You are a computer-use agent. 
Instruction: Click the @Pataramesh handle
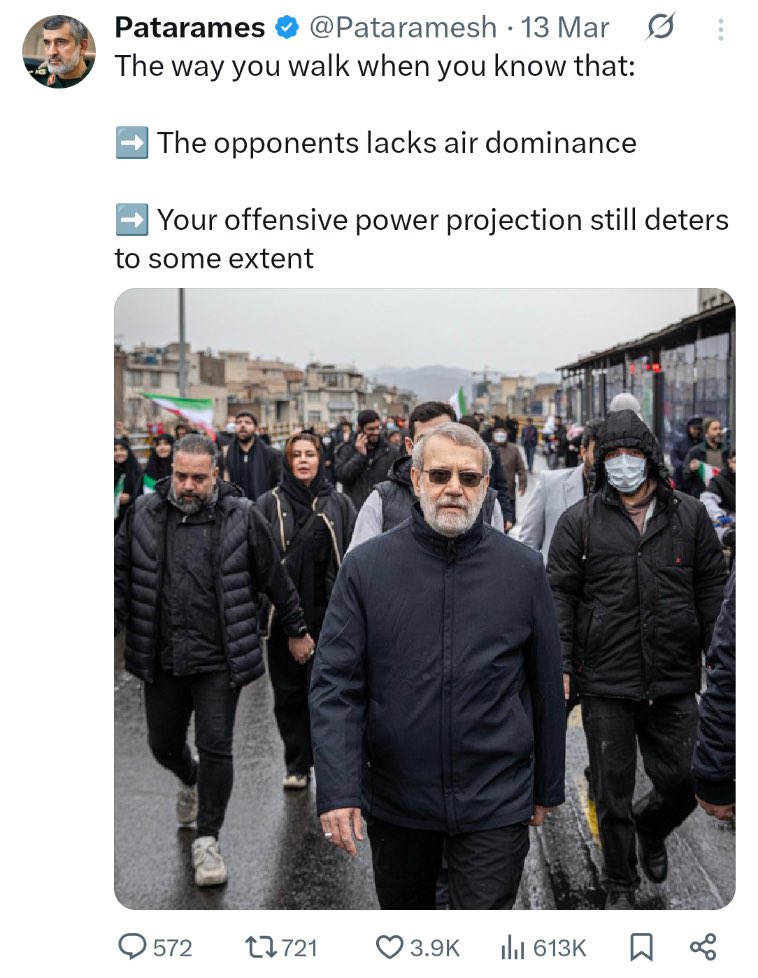pos(403,28)
